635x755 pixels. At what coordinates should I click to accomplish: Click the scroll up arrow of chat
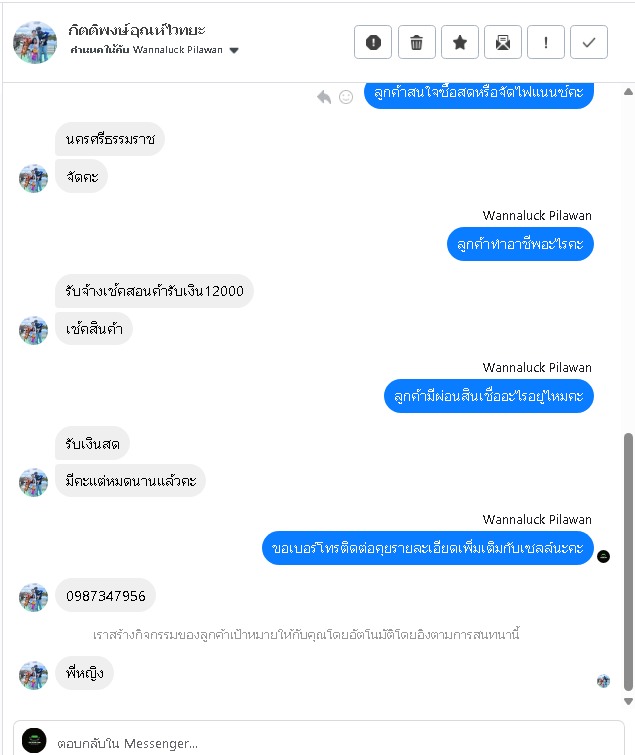pyautogui.click(x=628, y=91)
